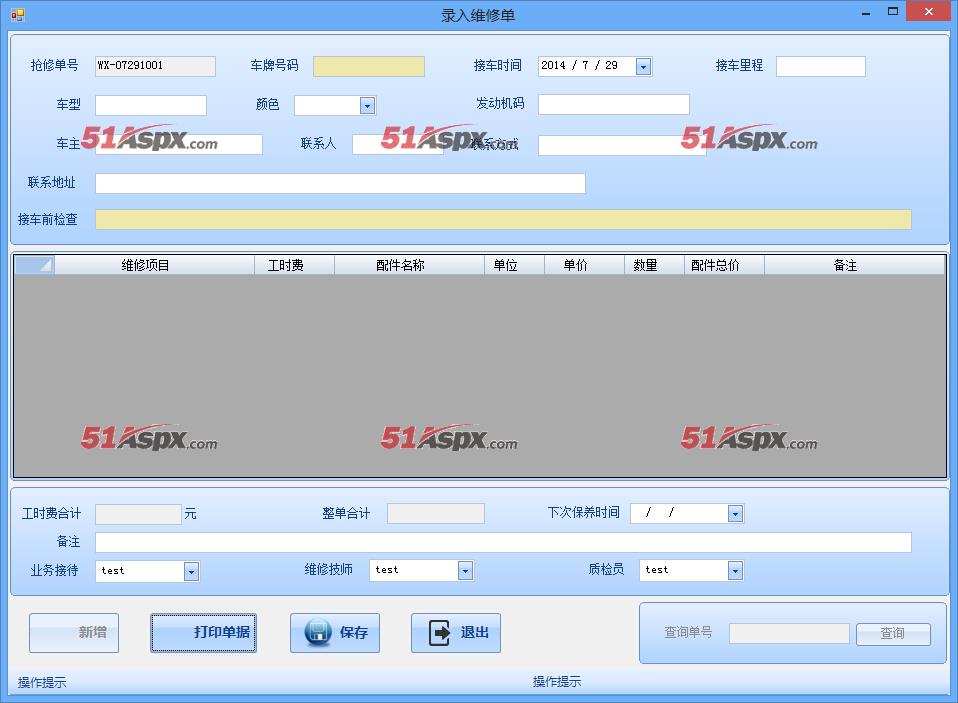Click the 查询 button

coord(893,633)
